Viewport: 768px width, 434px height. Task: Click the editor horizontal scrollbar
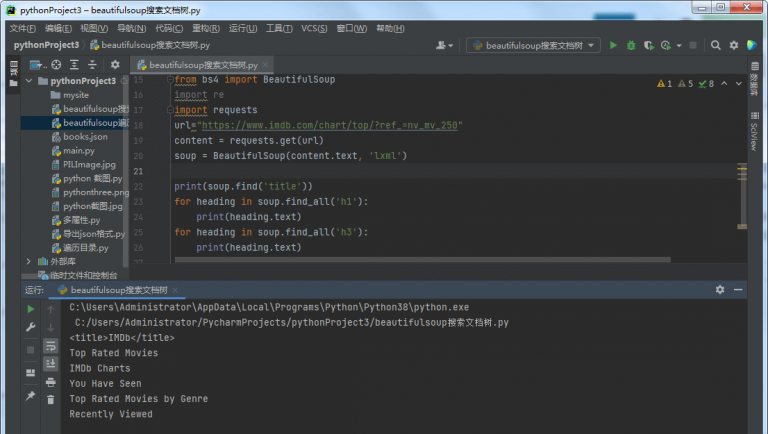tap(422, 260)
